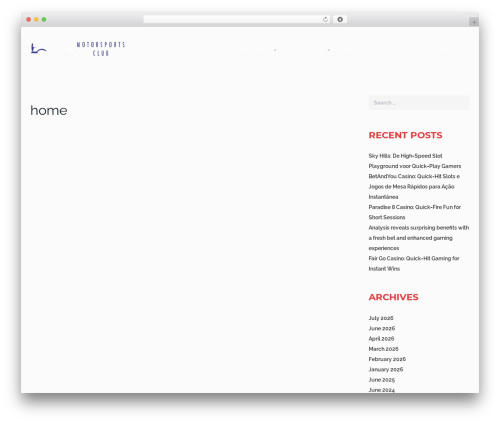View the February 2026 archive
The width and height of the screenshot is (500, 423).
coord(387,359)
